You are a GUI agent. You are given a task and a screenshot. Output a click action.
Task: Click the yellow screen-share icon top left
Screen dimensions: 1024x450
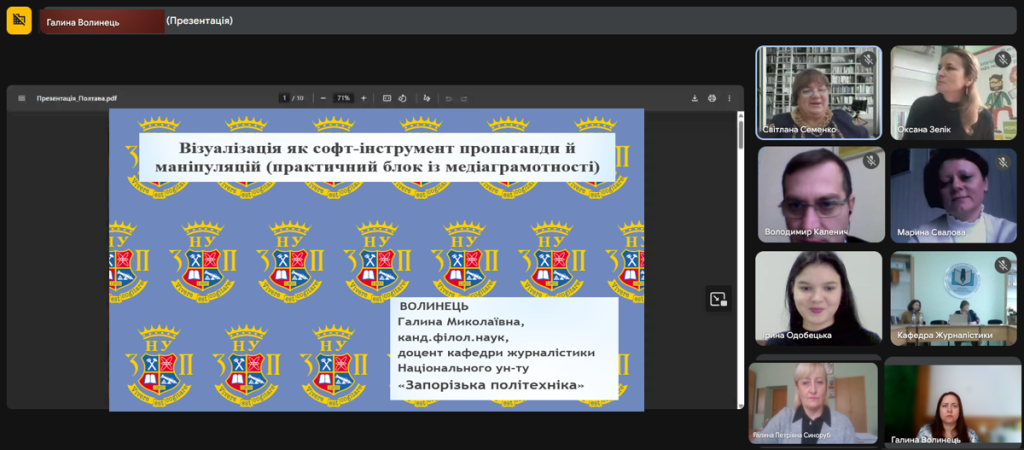click(19, 21)
